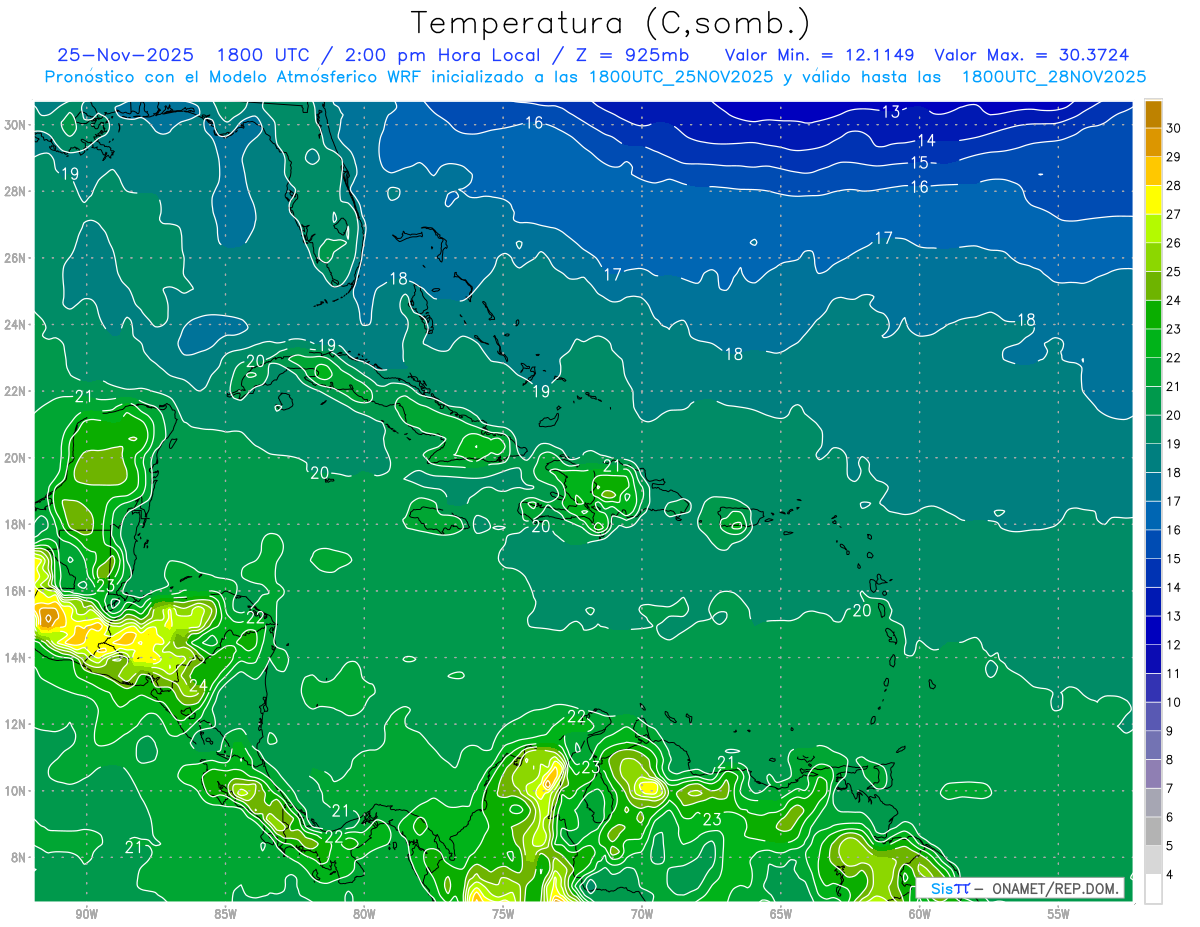This screenshot has width=1200, height=927.
Task: Click the colorbar legend label 12
Action: pos(1174,645)
